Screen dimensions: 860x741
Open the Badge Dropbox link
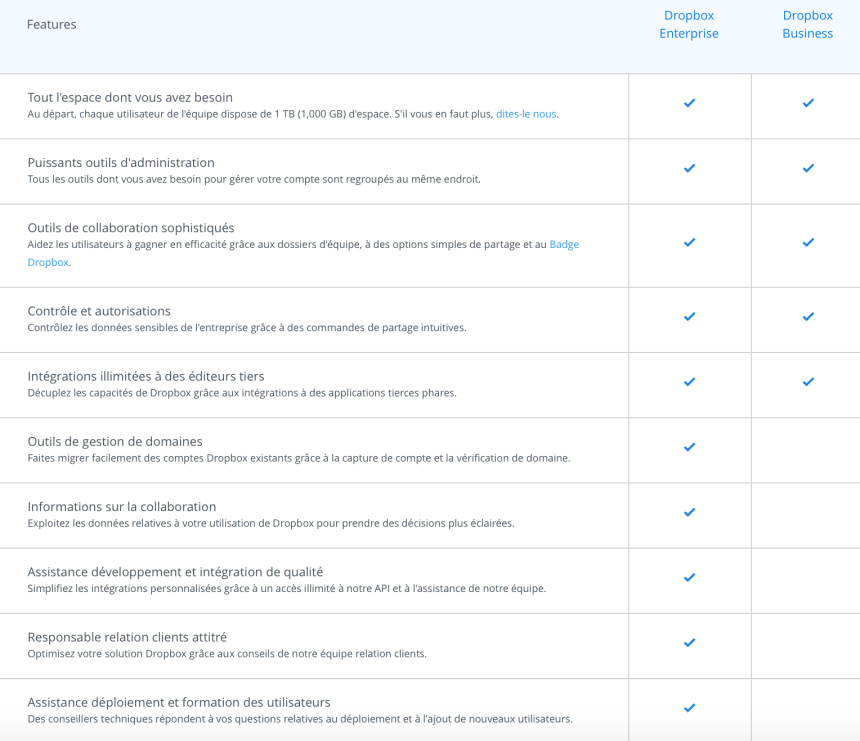[566, 243]
